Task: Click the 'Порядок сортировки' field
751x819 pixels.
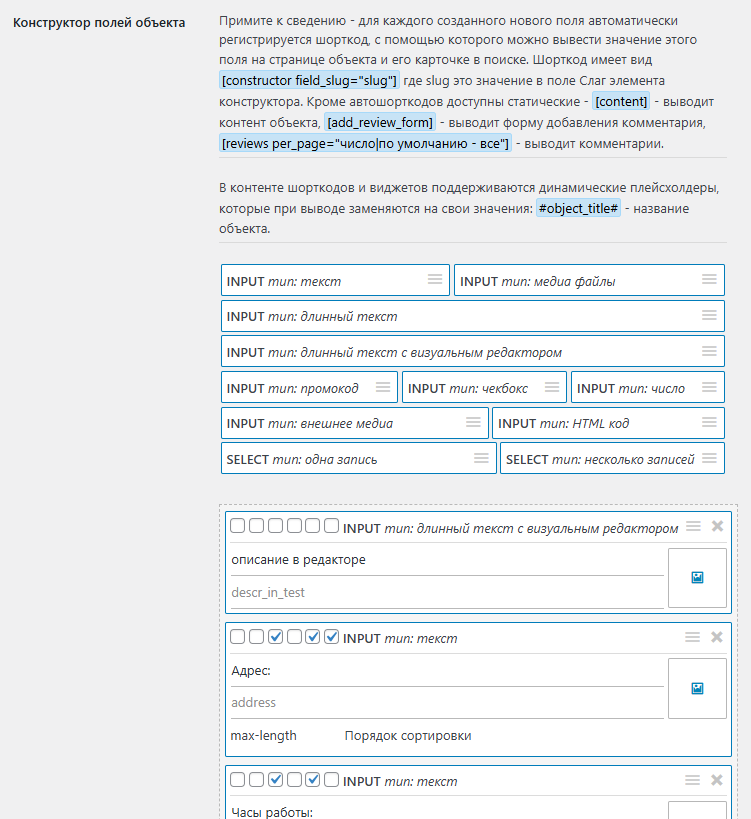Action: [x=408, y=736]
